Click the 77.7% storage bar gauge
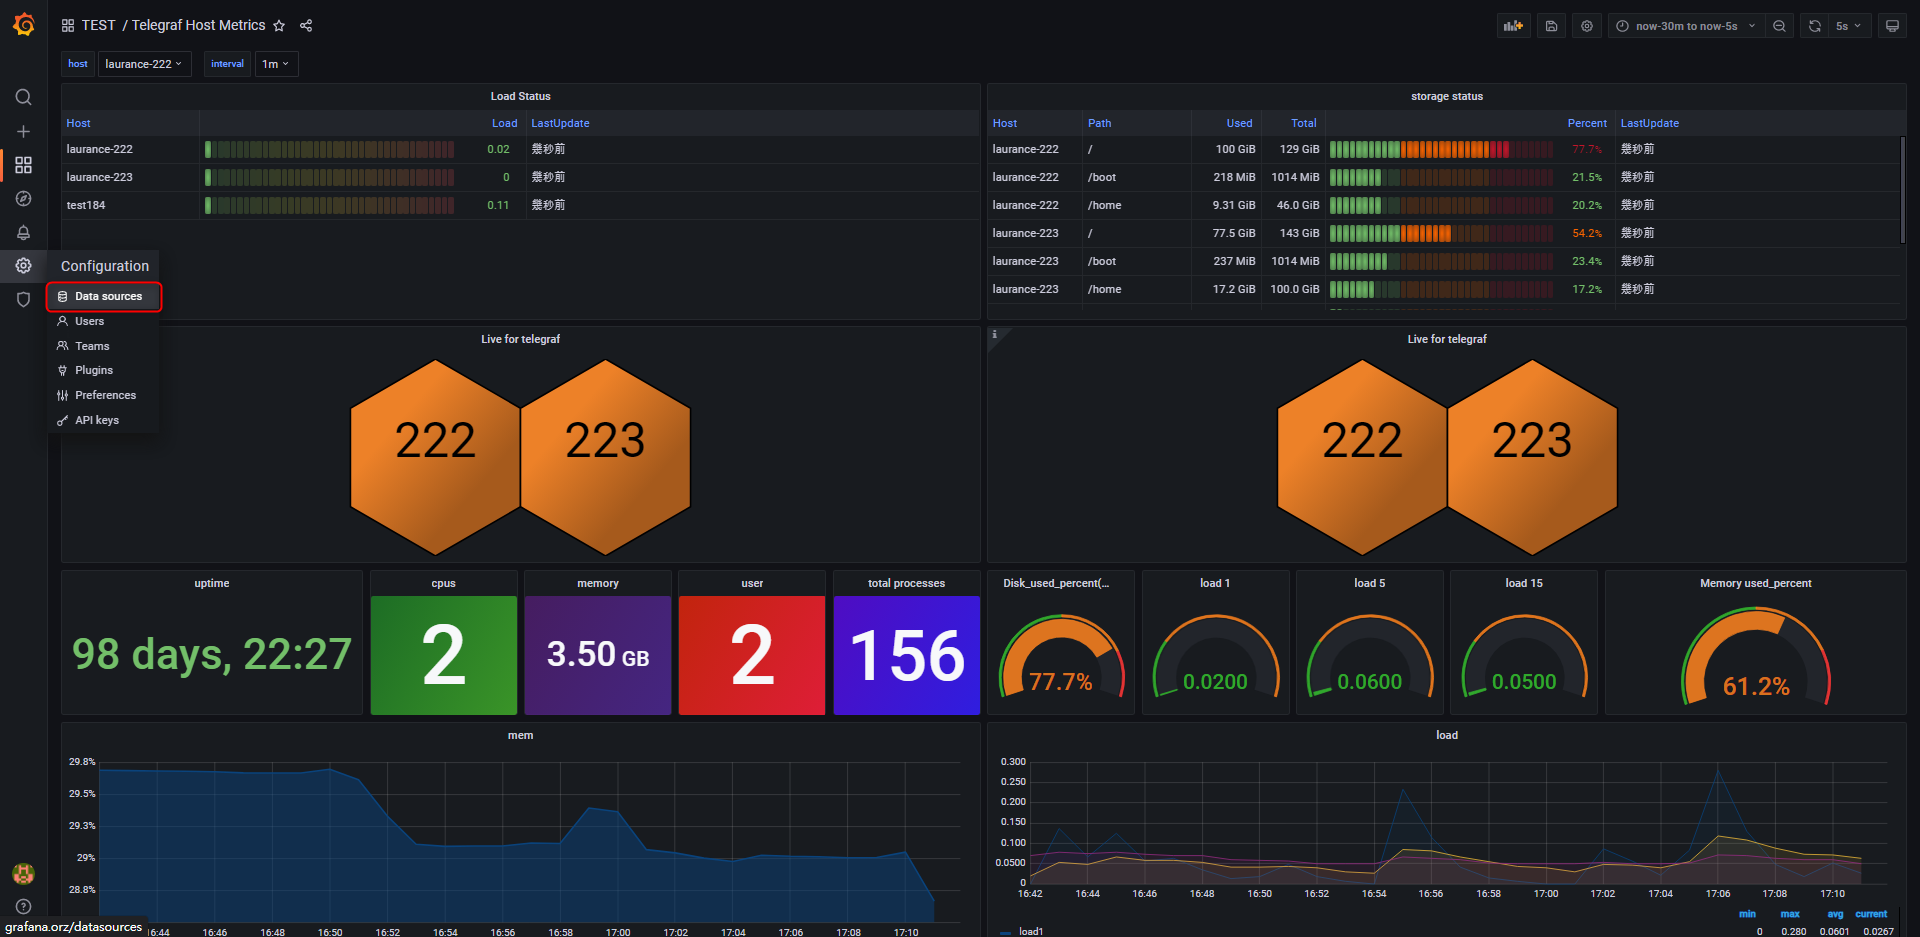The width and height of the screenshot is (1920, 937). 1441,149
